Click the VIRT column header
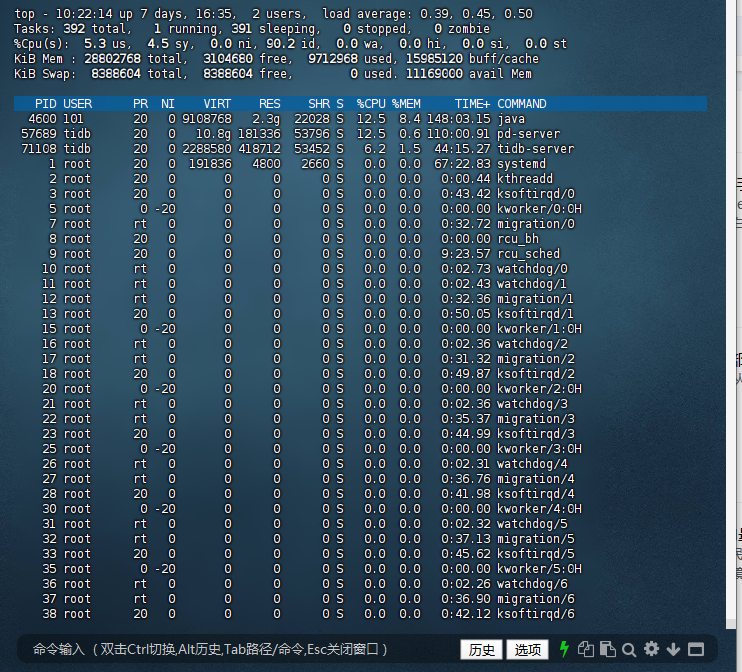This screenshot has height=672, width=742. [217, 104]
